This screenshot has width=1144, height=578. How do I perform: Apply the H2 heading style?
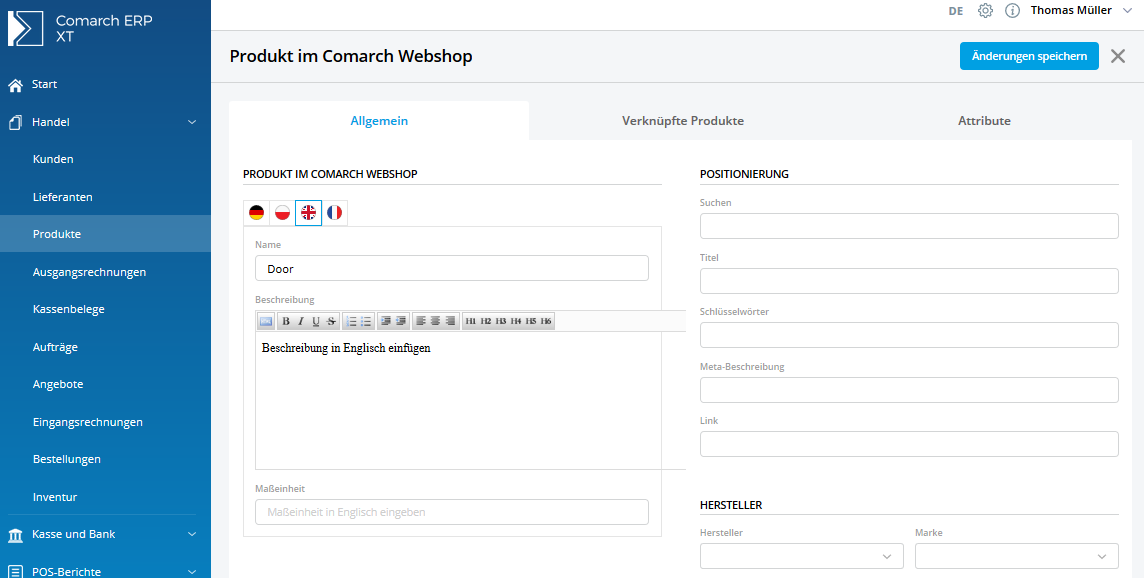pos(486,321)
